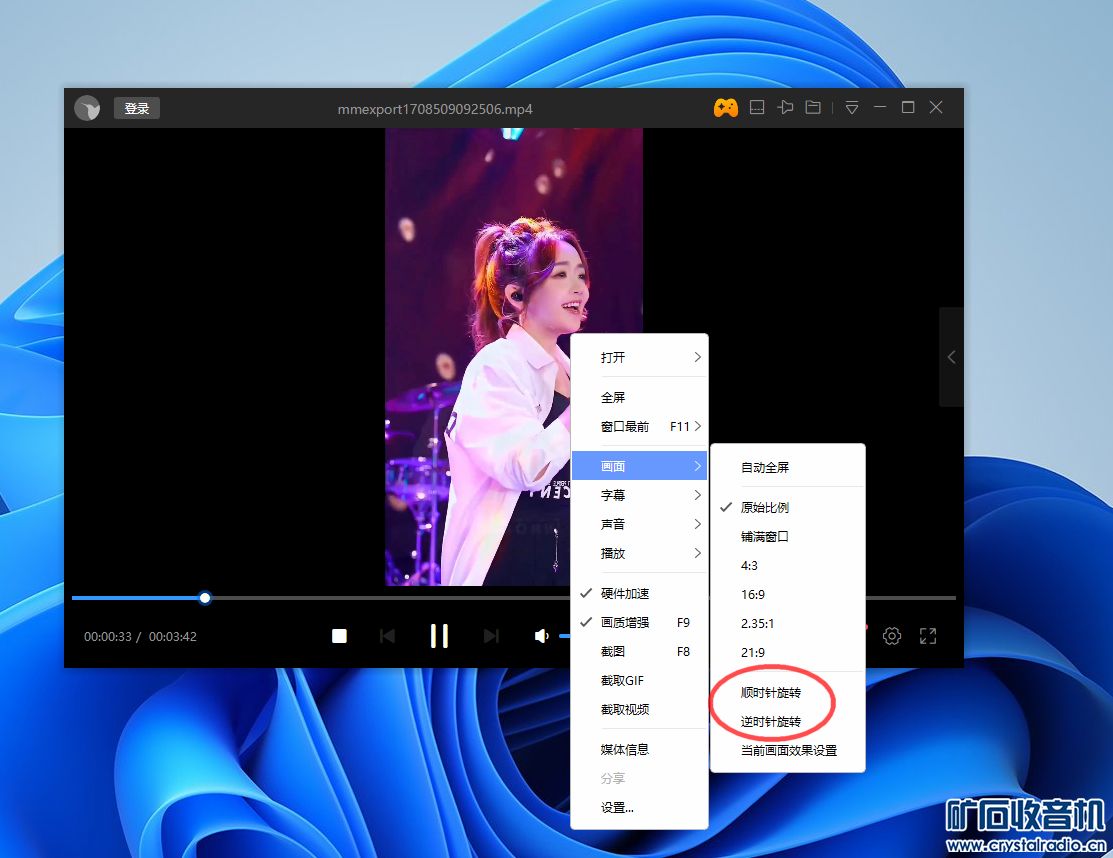Click the user avatar icon at top-left
The image size is (1113, 858).
(87, 108)
